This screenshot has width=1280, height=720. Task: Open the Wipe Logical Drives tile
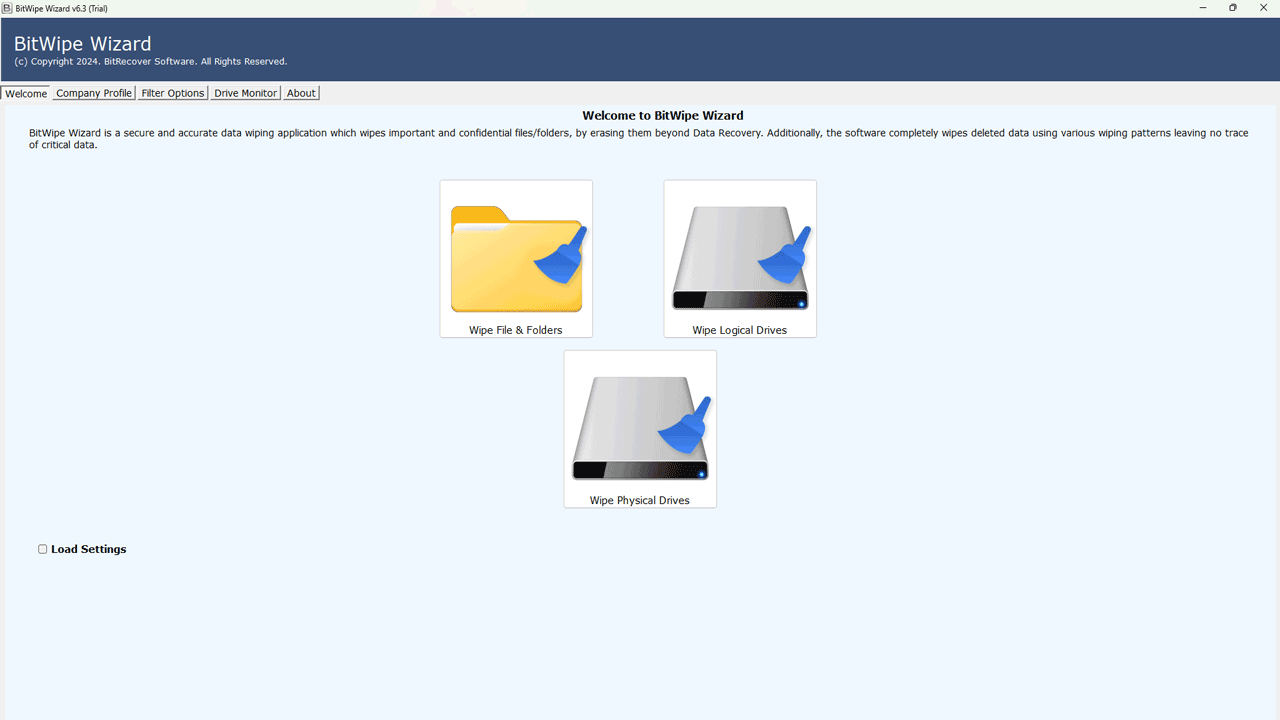pyautogui.click(x=740, y=259)
